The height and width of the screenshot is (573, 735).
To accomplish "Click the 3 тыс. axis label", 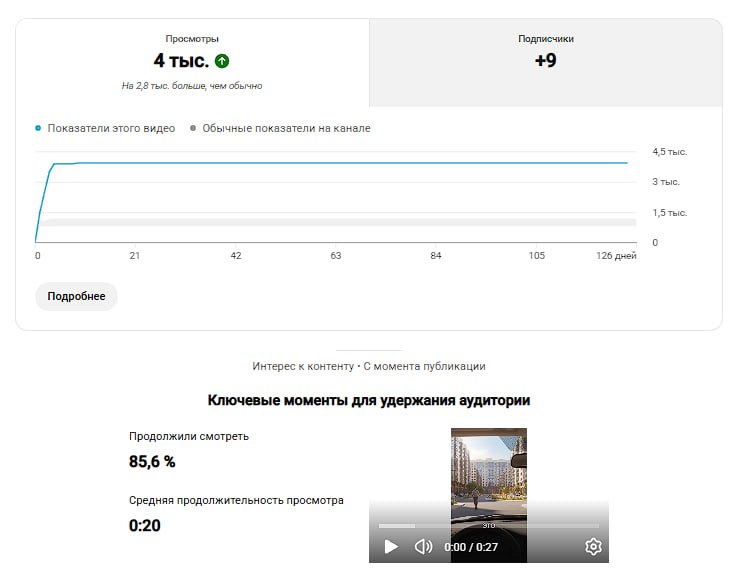I will (666, 182).
